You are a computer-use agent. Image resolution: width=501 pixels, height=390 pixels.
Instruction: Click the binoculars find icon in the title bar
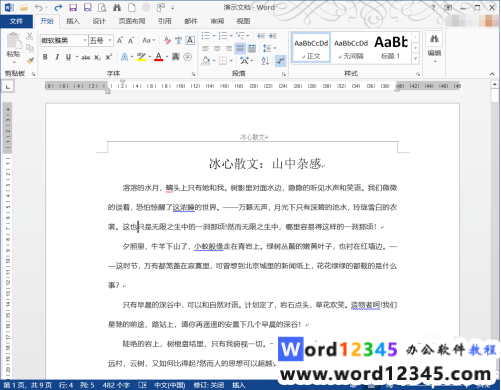[117, 7]
